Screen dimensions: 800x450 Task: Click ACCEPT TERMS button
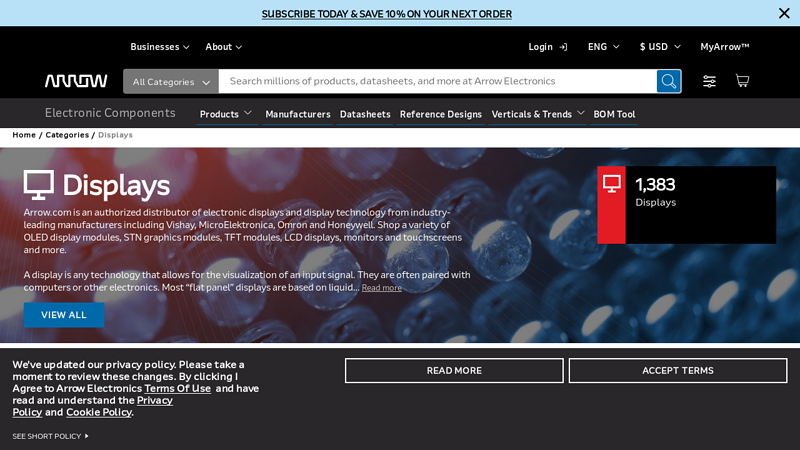[x=678, y=370]
